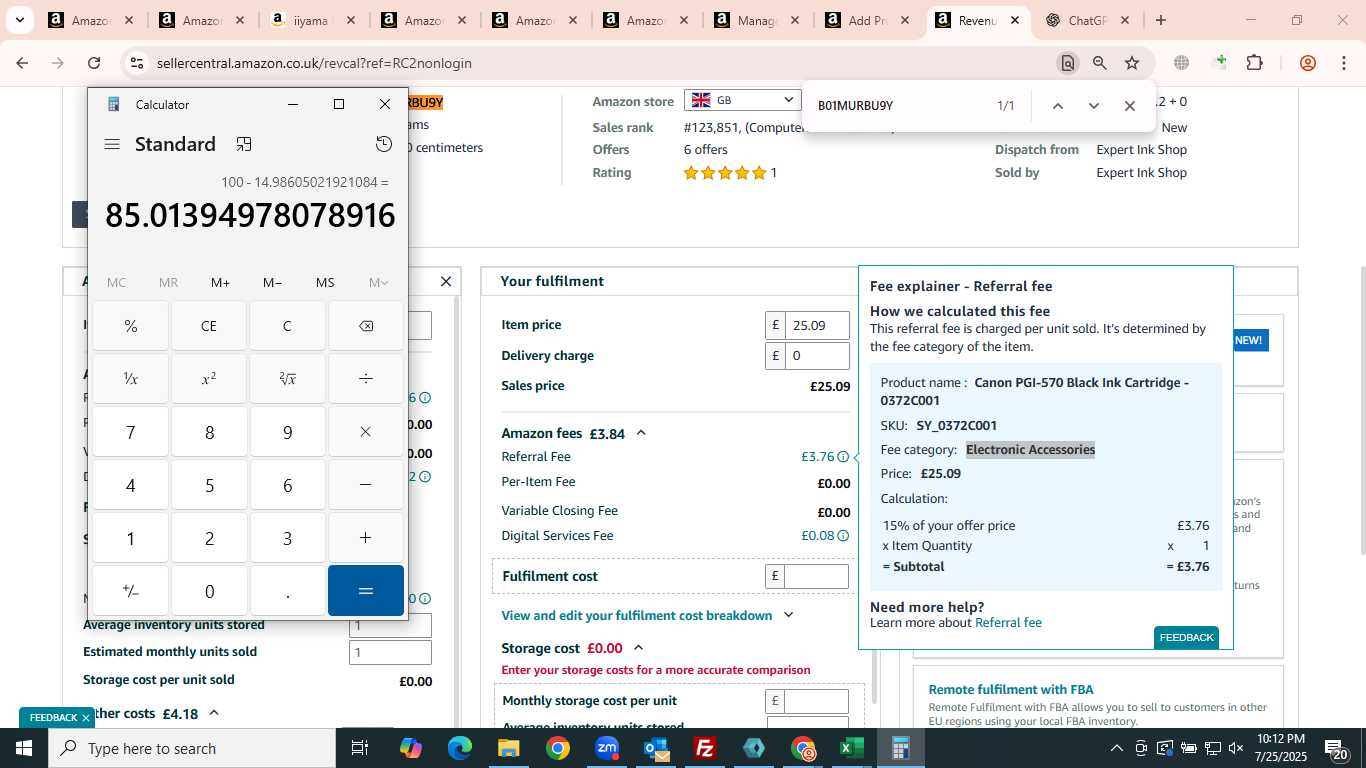This screenshot has width=1366, height=768.
Task: Open Chrome extensions puzzle icon
Action: (x=1255, y=63)
